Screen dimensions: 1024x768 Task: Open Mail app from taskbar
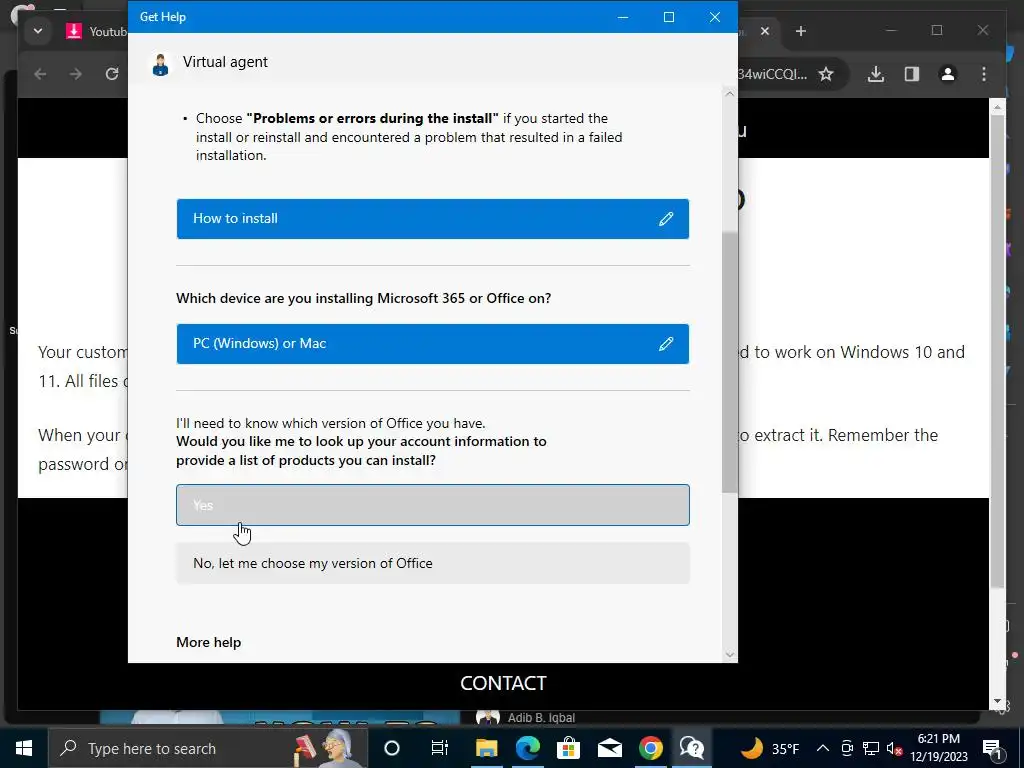tap(609, 748)
